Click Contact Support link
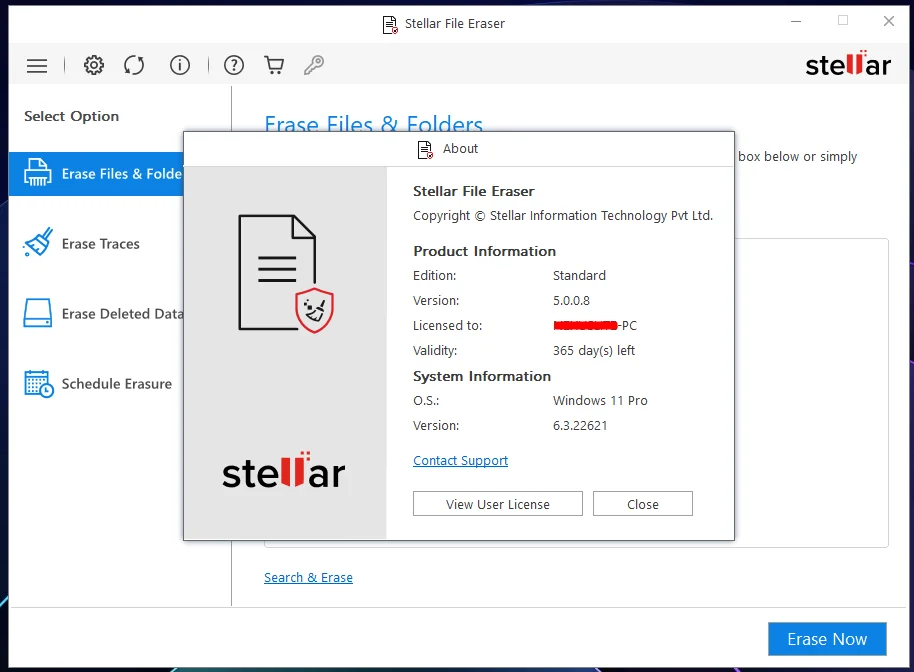The width and height of the screenshot is (914, 672). coord(460,460)
